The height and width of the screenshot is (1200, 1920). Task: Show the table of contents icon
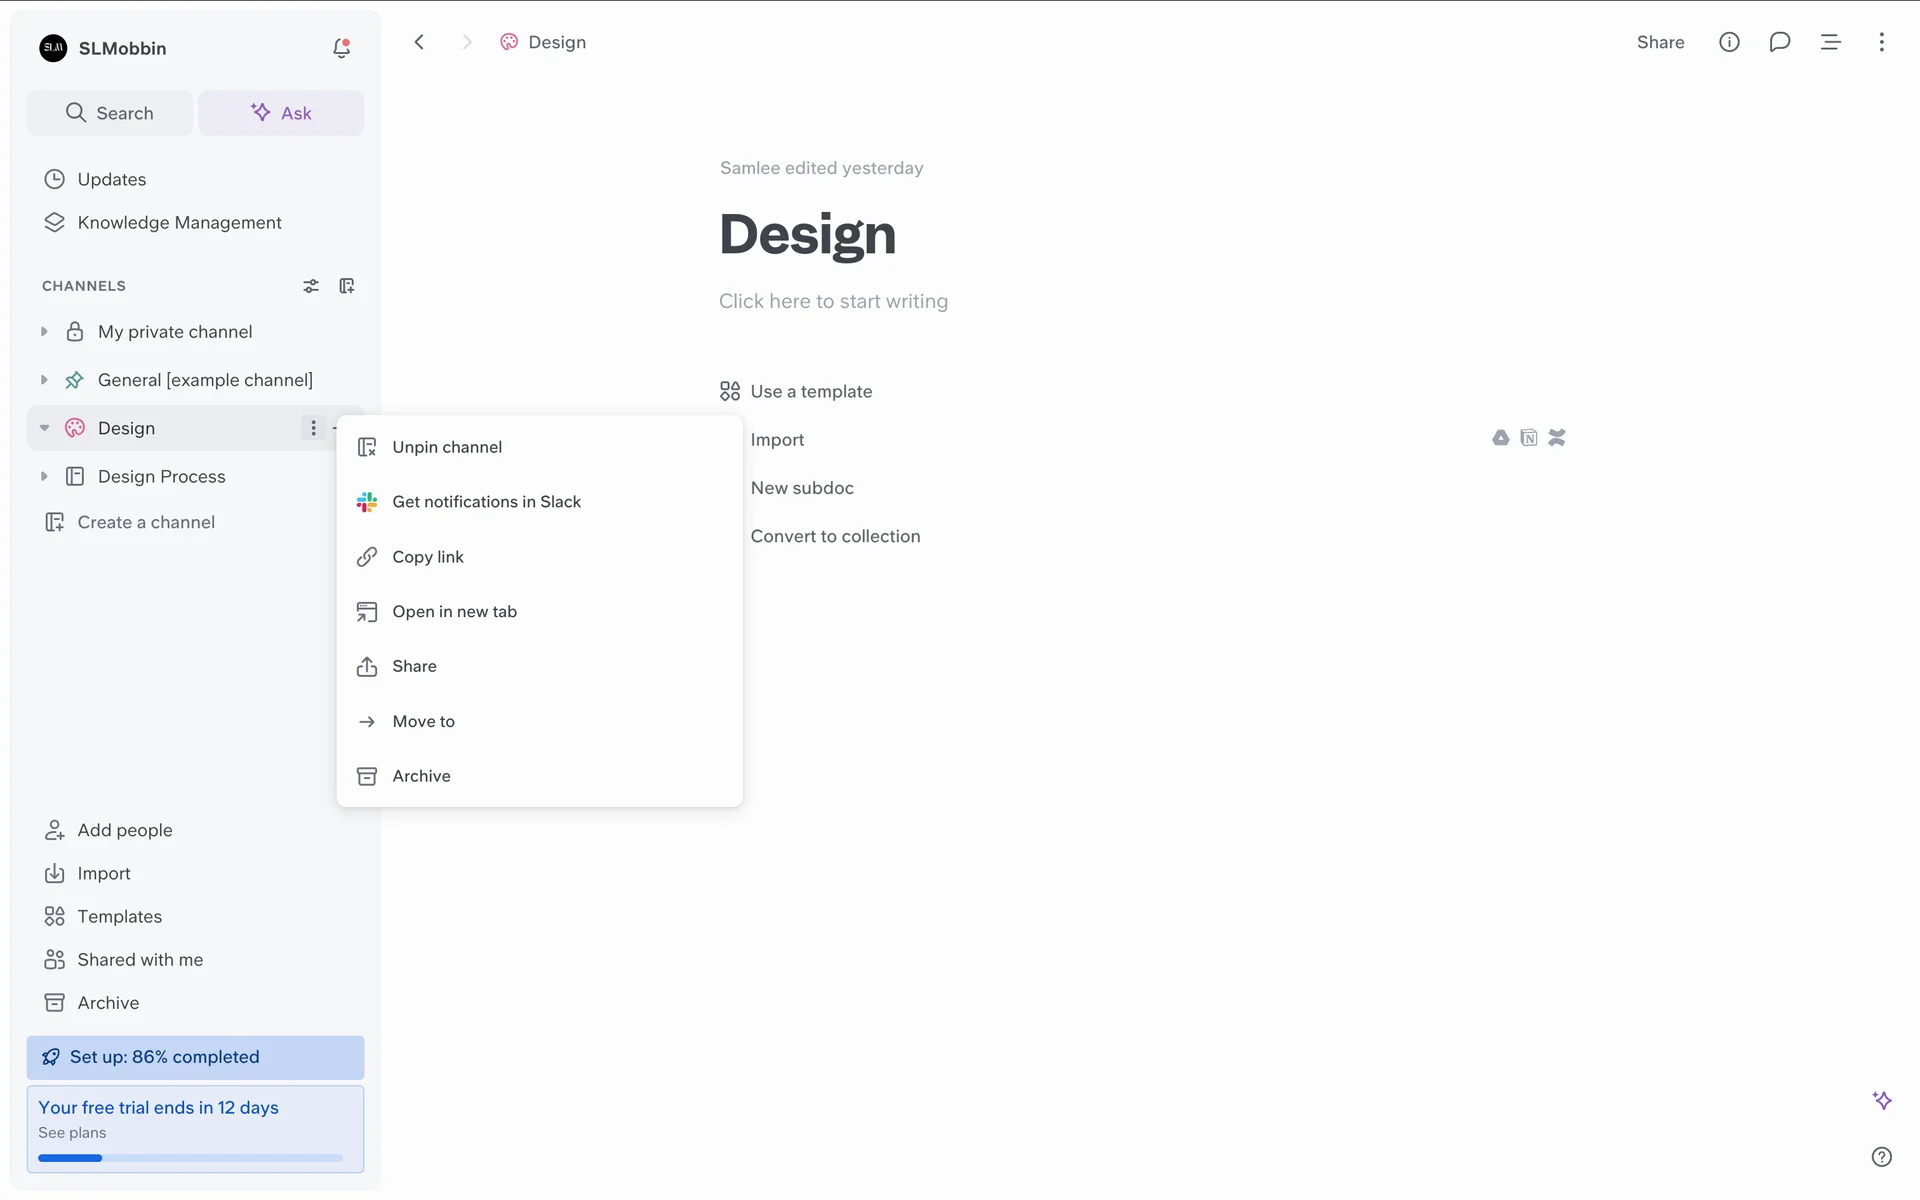1830,42
